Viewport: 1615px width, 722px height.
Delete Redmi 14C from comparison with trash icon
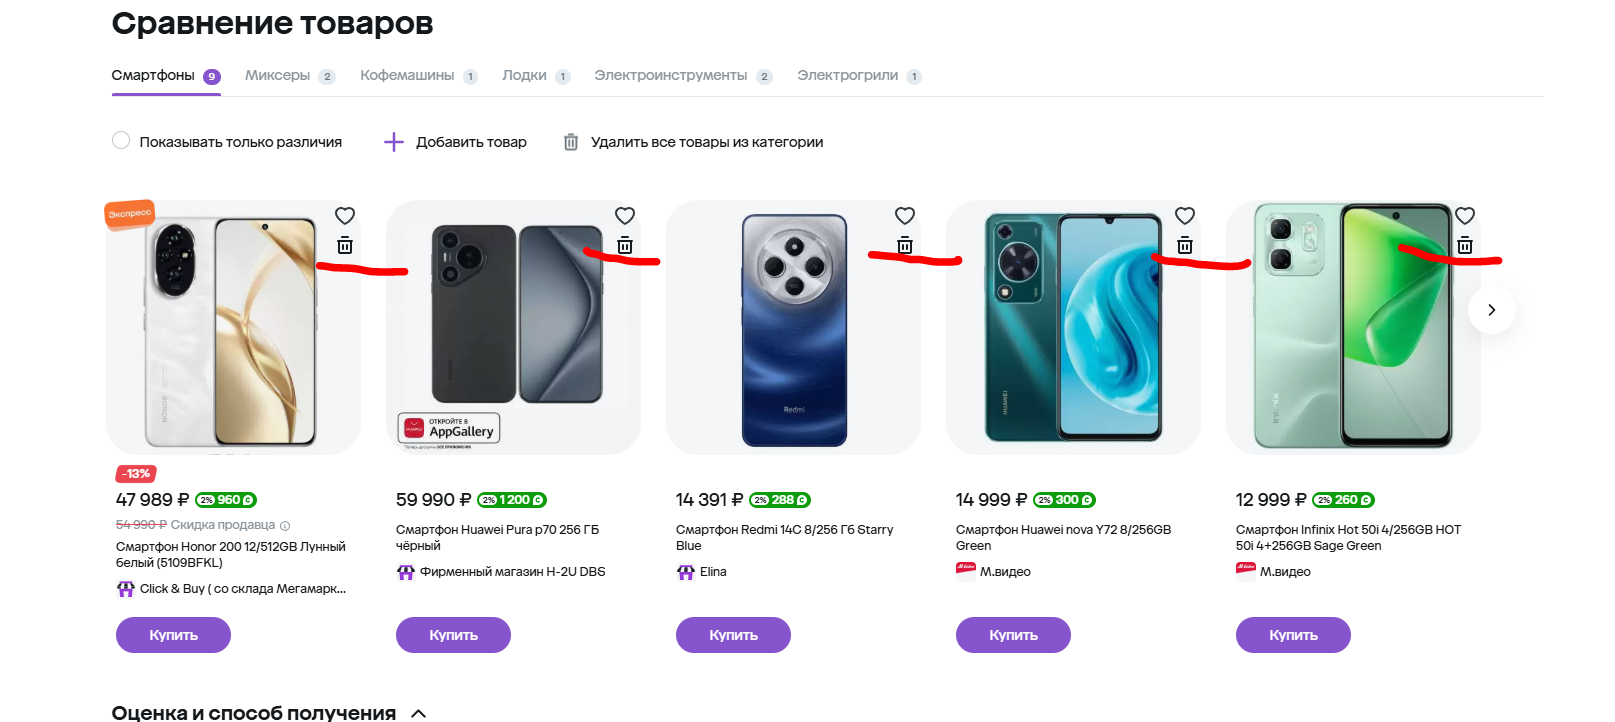point(905,245)
